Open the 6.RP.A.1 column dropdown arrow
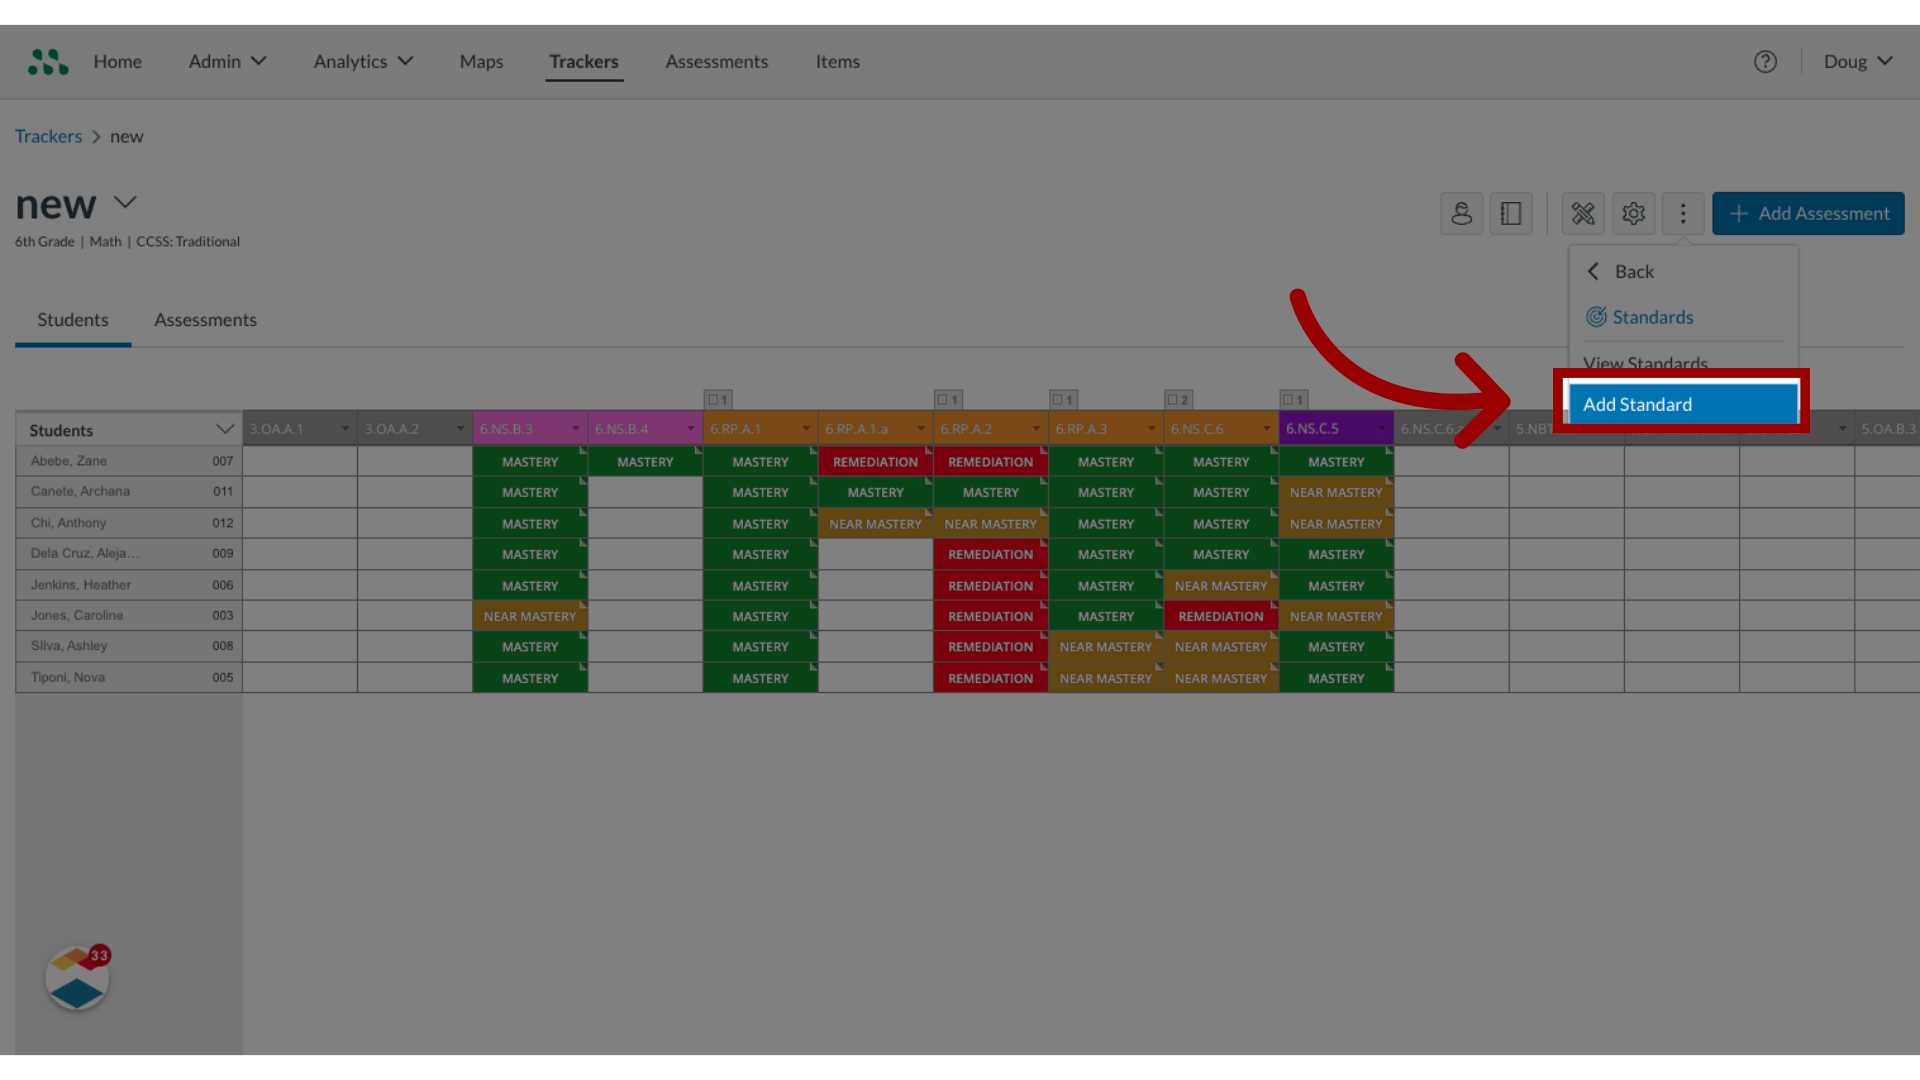Screen dimensions: 1920x1080 [805, 429]
